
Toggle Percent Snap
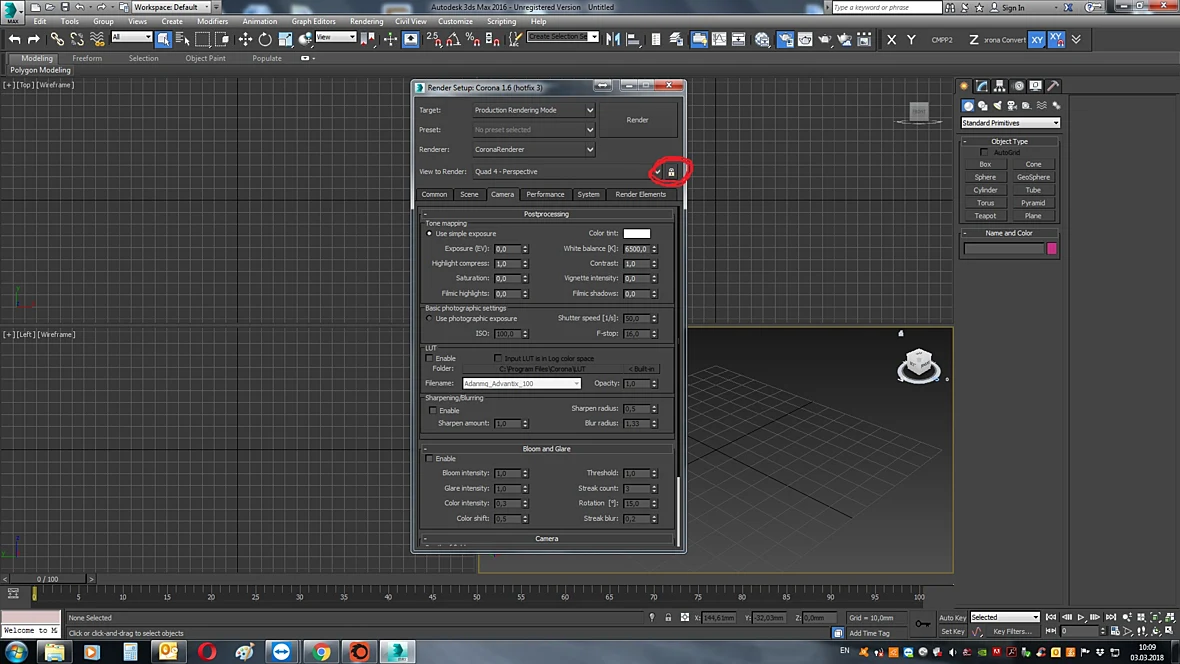coord(473,39)
